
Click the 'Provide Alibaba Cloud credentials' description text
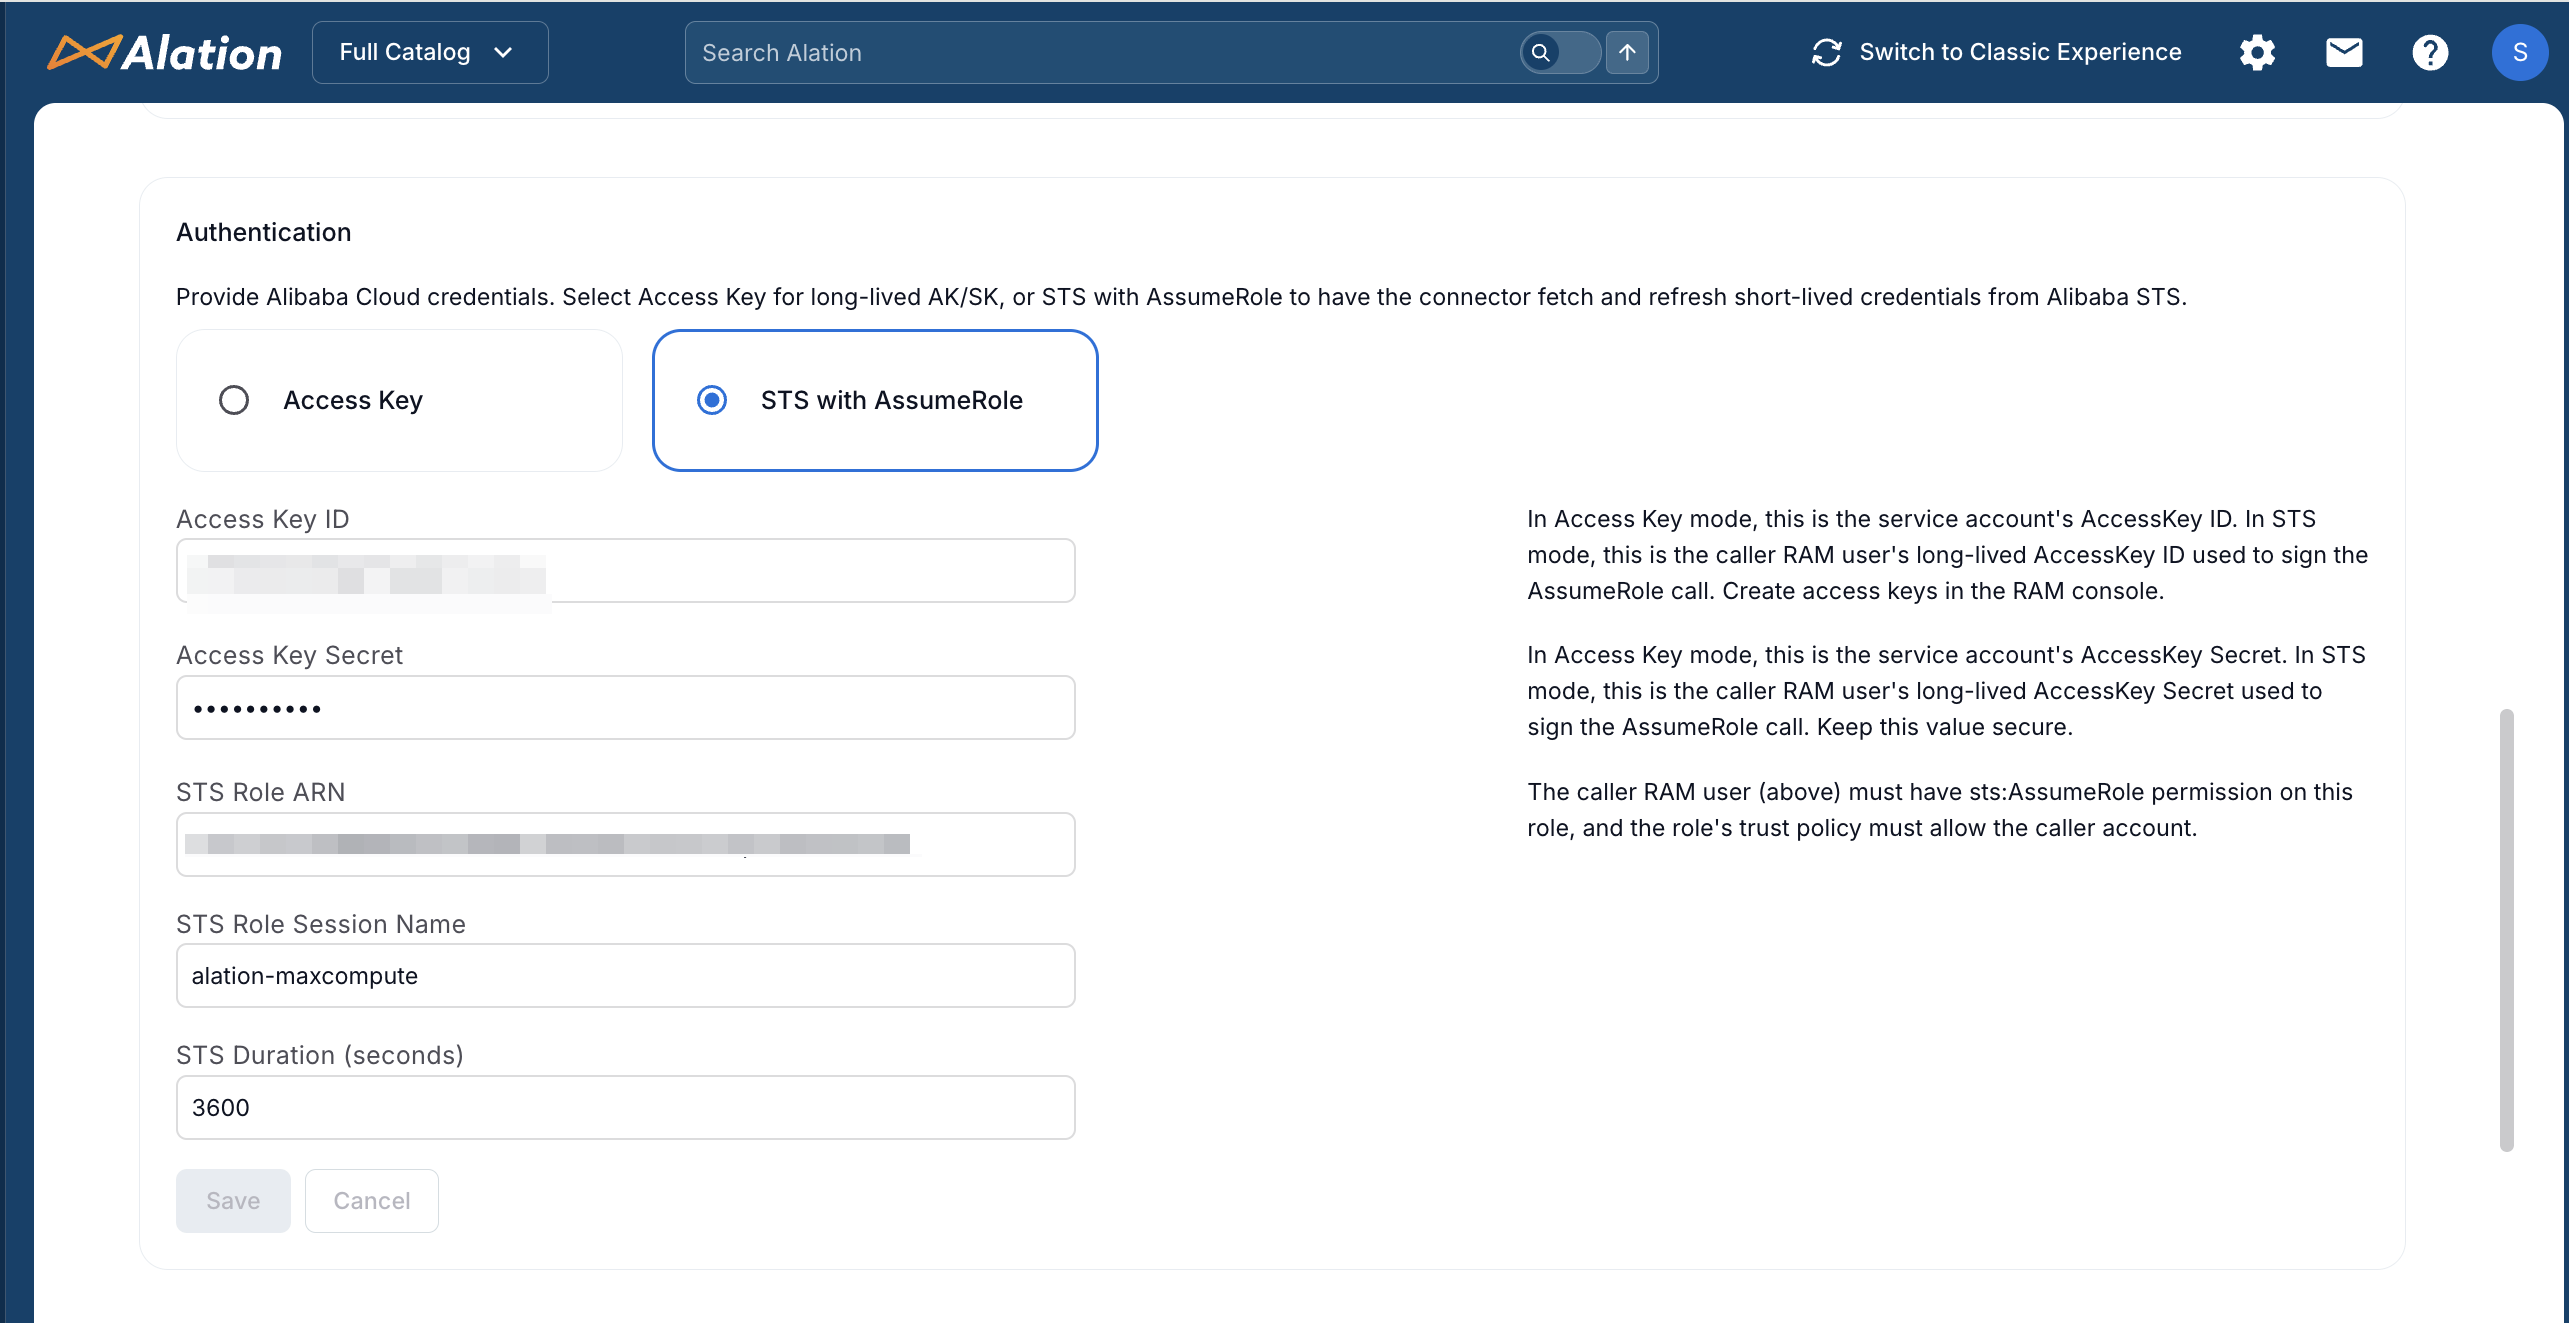pyautogui.click(x=1181, y=297)
